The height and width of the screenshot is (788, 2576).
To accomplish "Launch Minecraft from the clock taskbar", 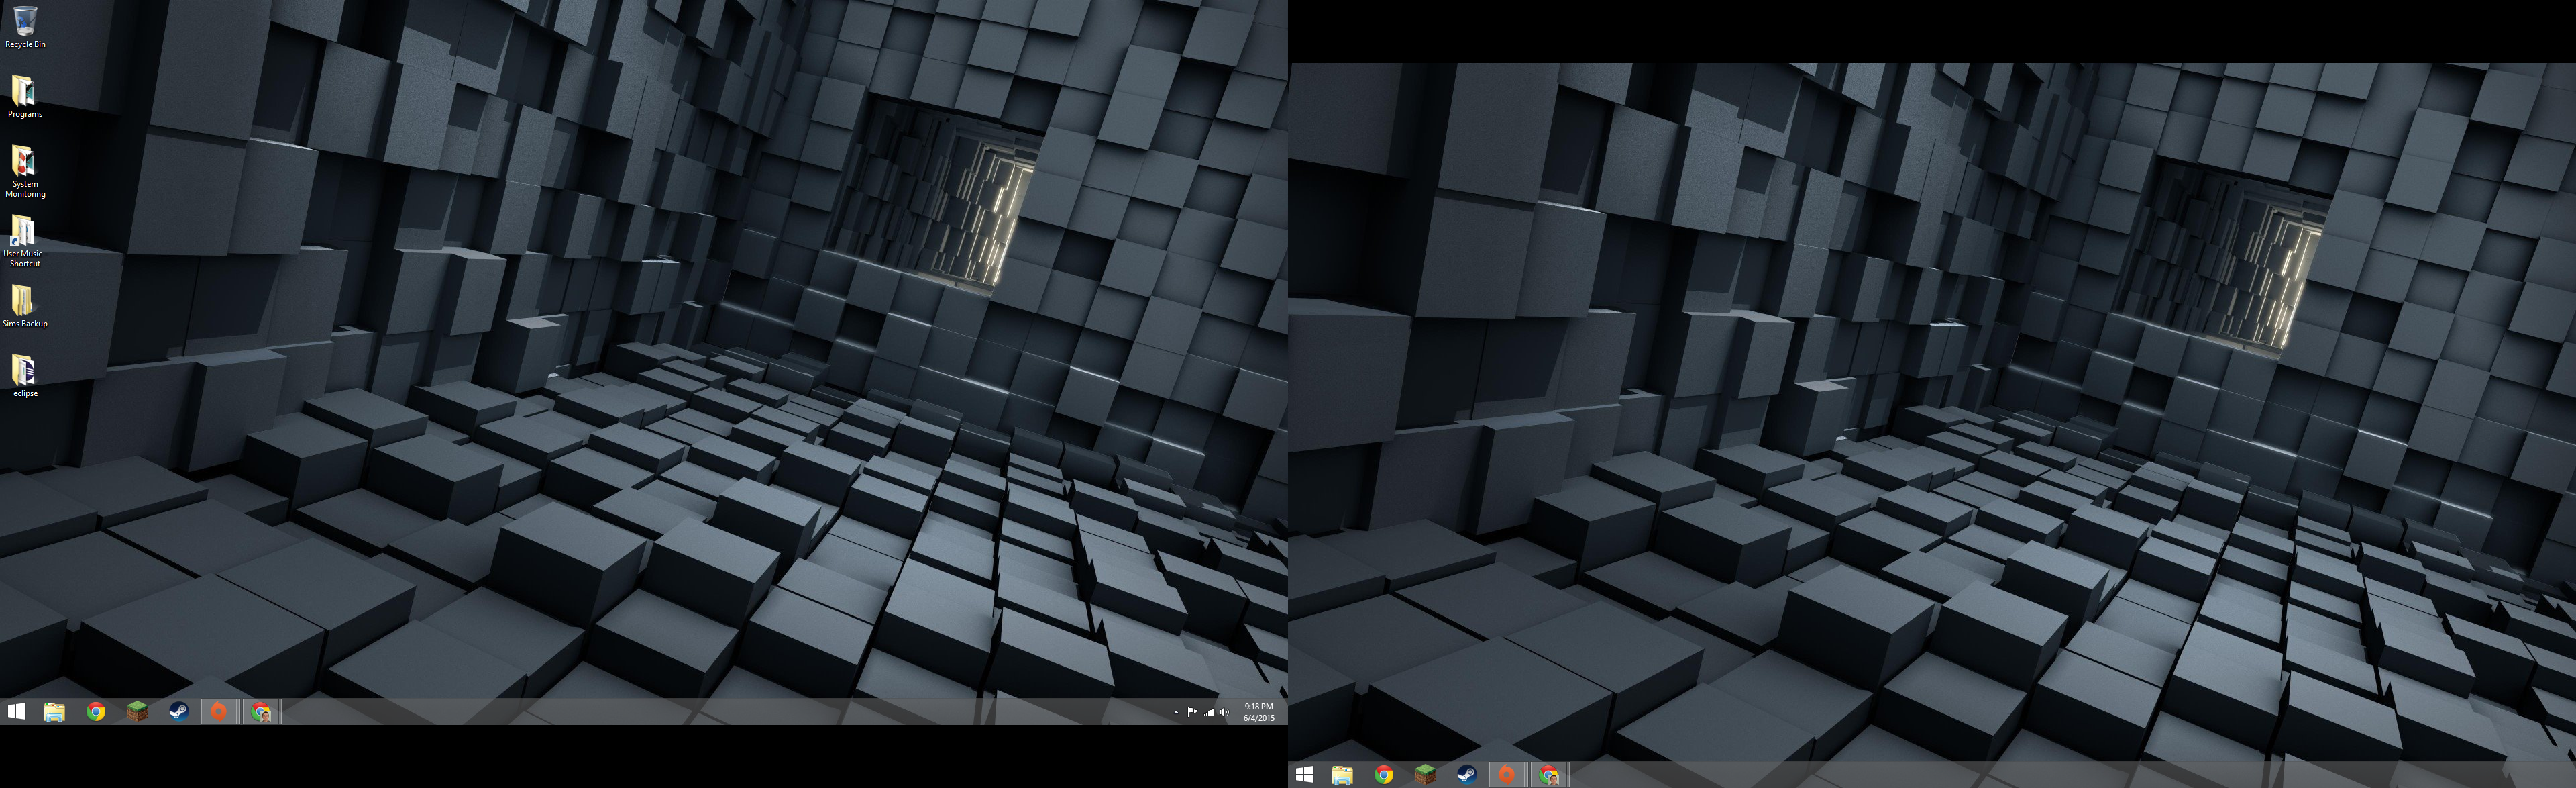I will [137, 711].
